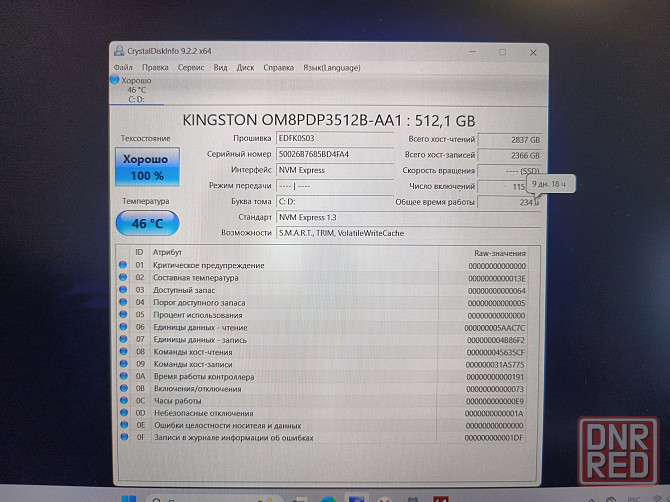Click raw value 000000000073
670x502 pixels.
495,389
